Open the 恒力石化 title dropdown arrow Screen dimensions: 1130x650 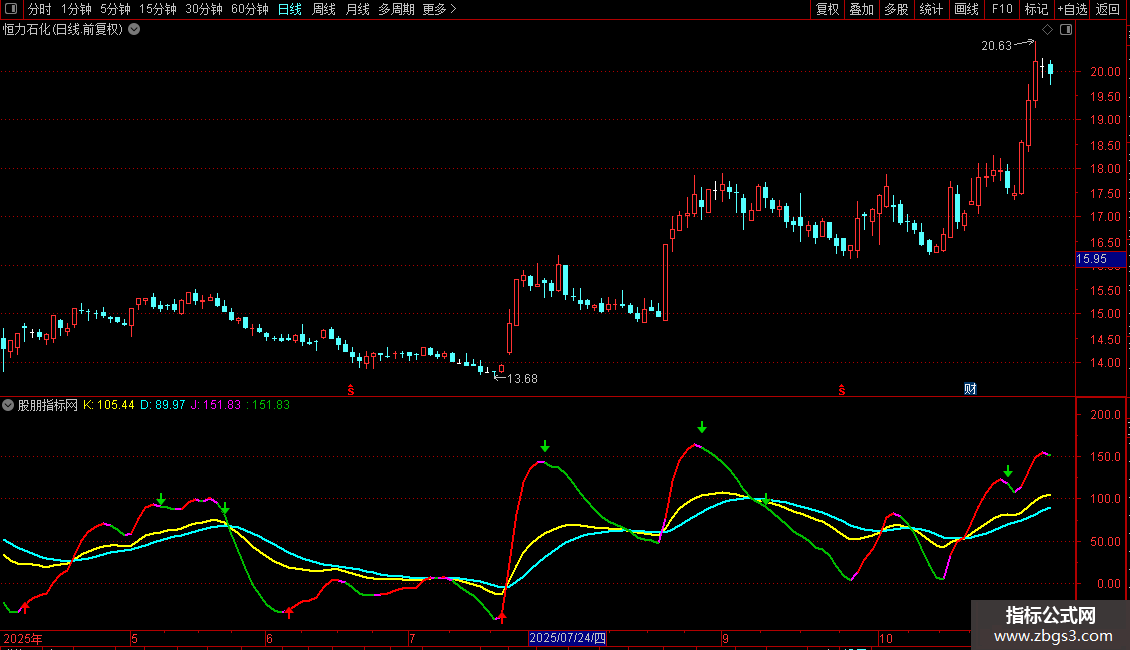point(134,29)
